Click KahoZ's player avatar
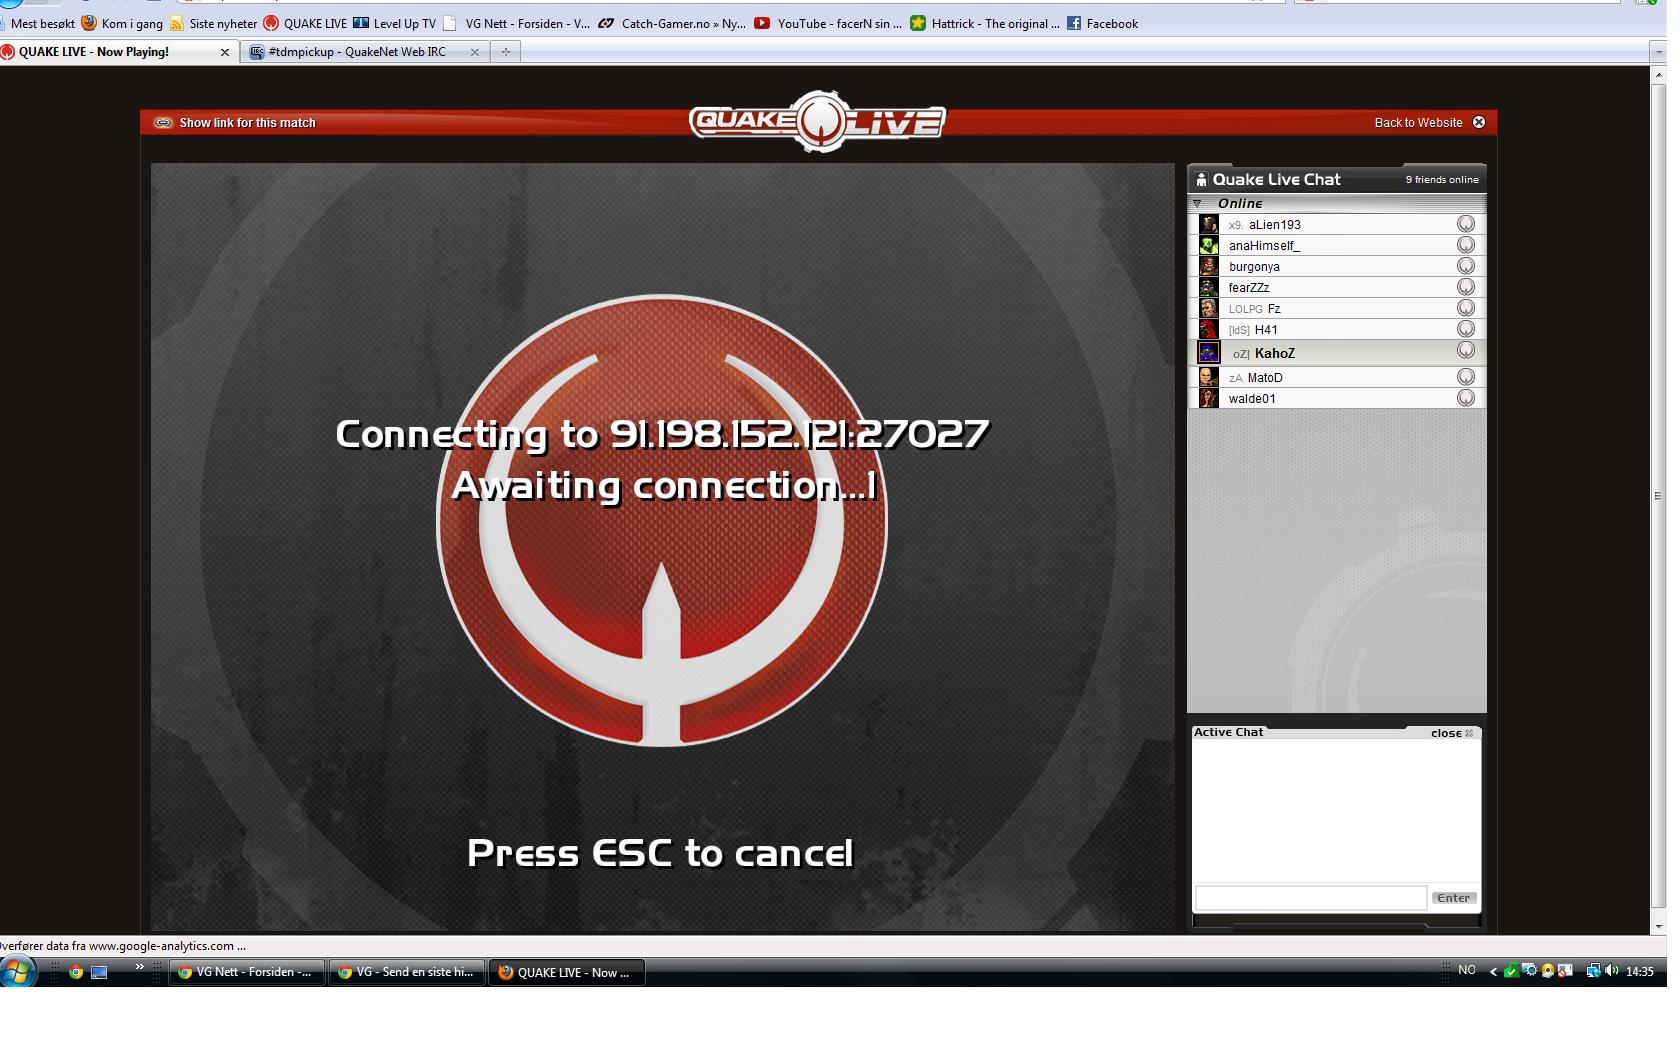This screenshot has height=1050, width=1680. (x=1209, y=353)
